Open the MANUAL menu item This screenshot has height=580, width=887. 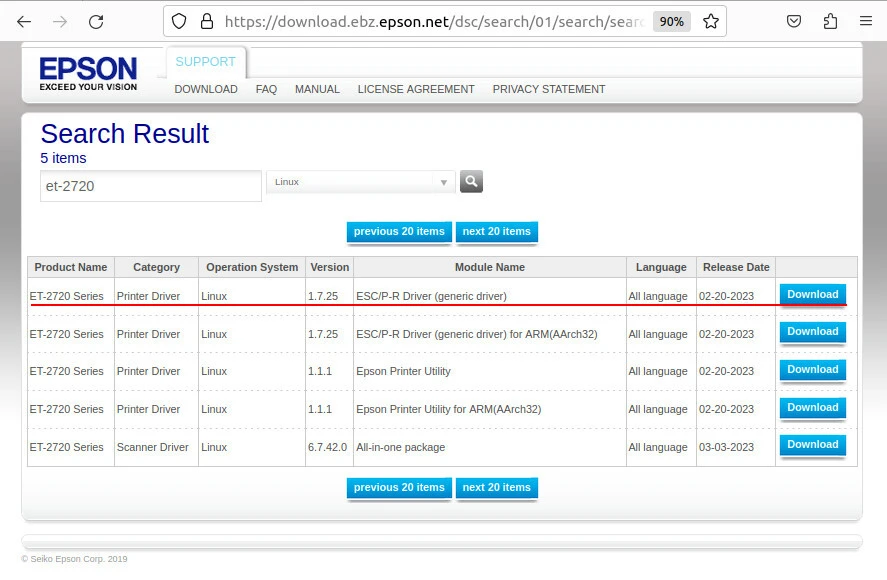(317, 89)
